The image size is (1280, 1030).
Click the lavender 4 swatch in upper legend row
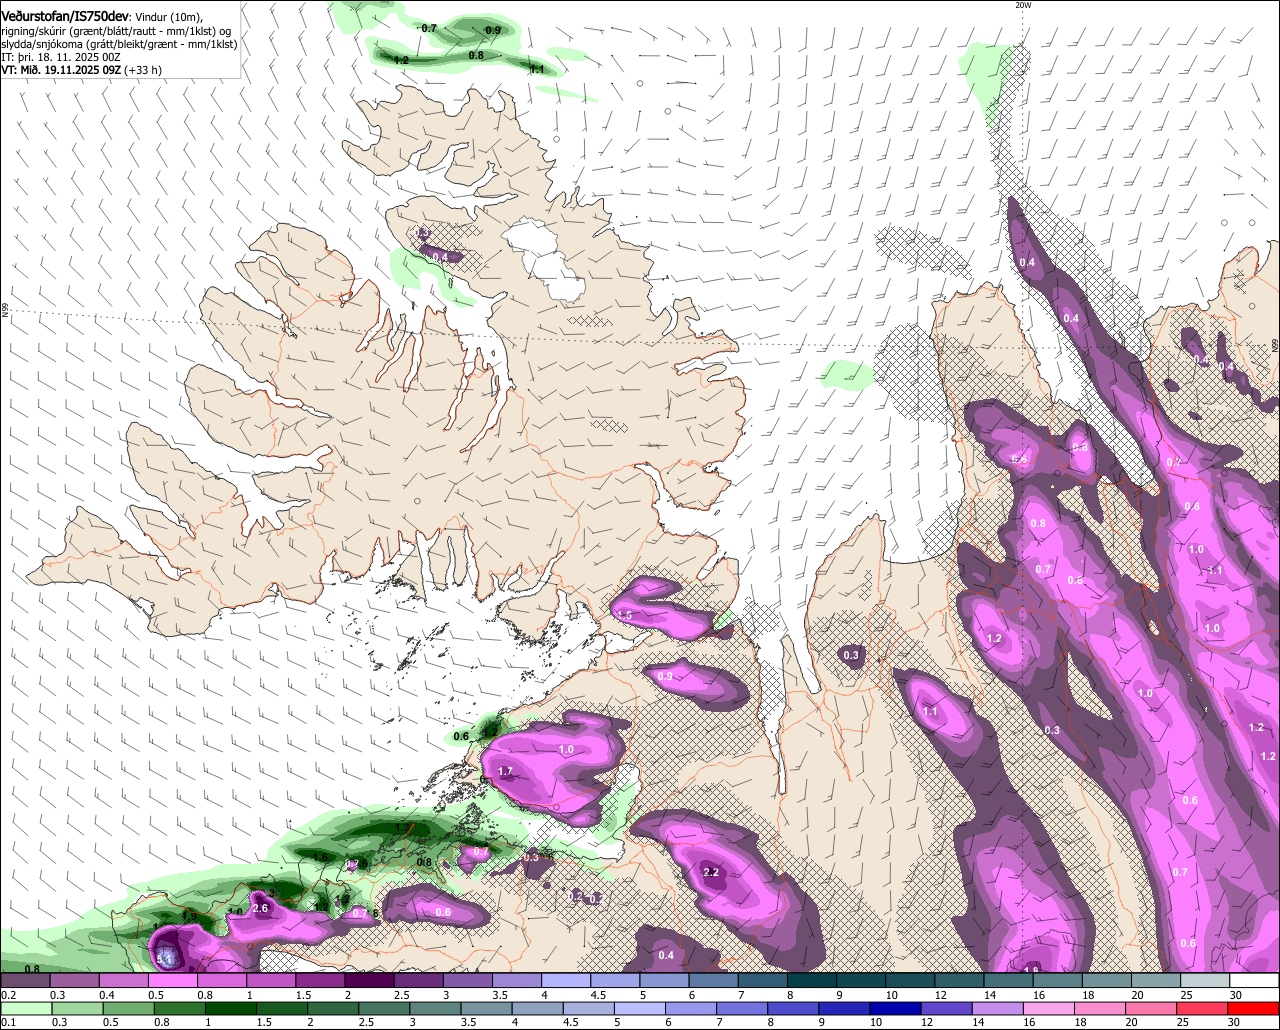[566, 981]
